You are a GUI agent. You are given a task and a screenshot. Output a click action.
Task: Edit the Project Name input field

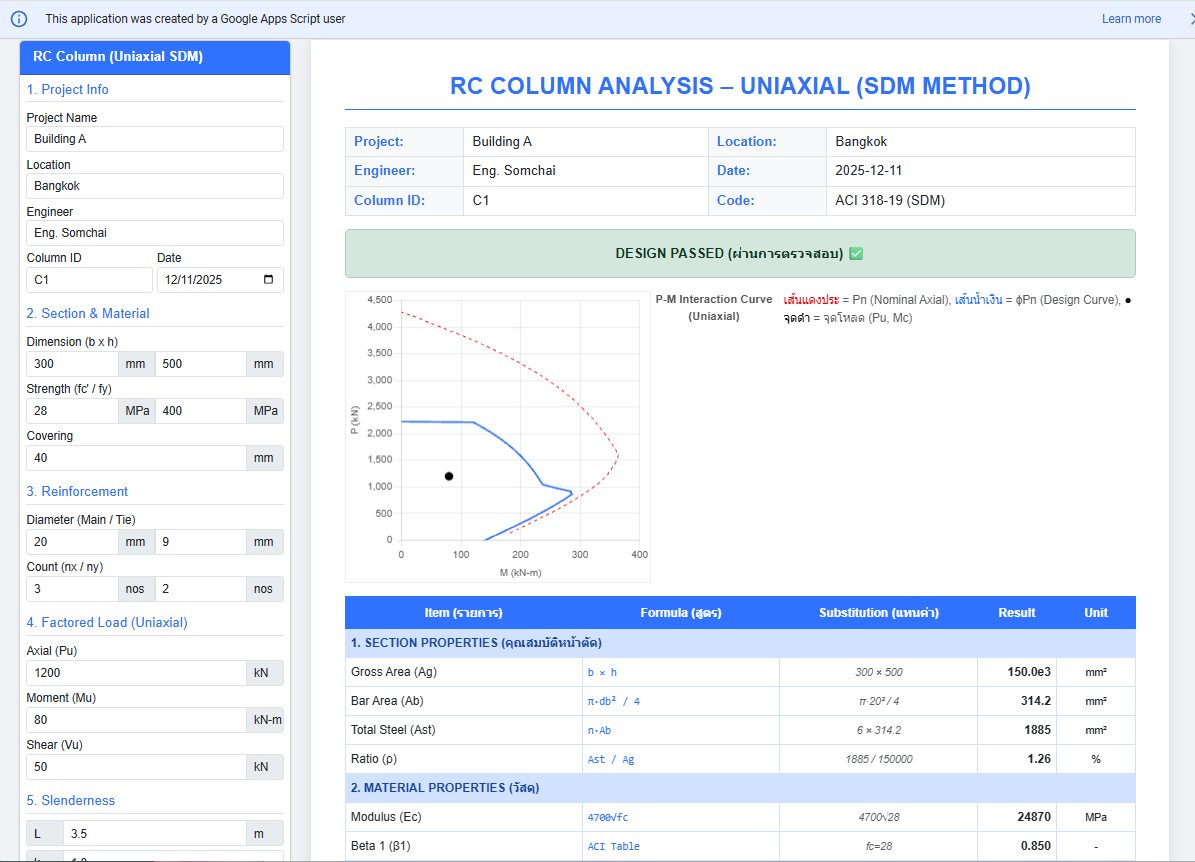[155, 139]
